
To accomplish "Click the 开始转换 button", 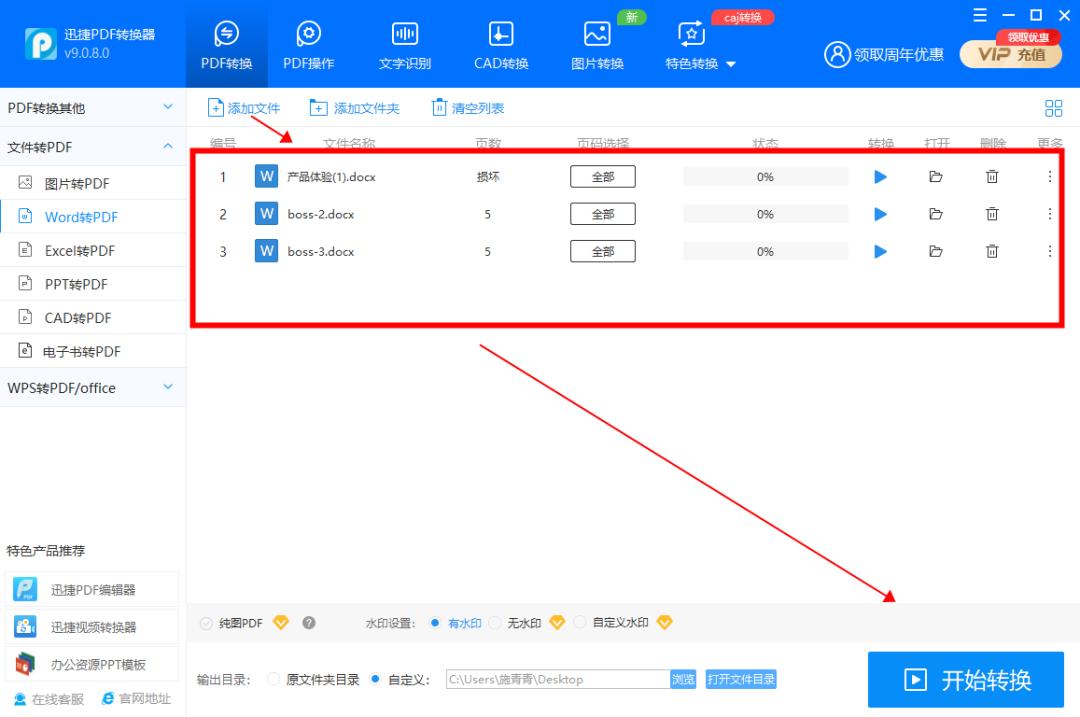I will click(964, 679).
